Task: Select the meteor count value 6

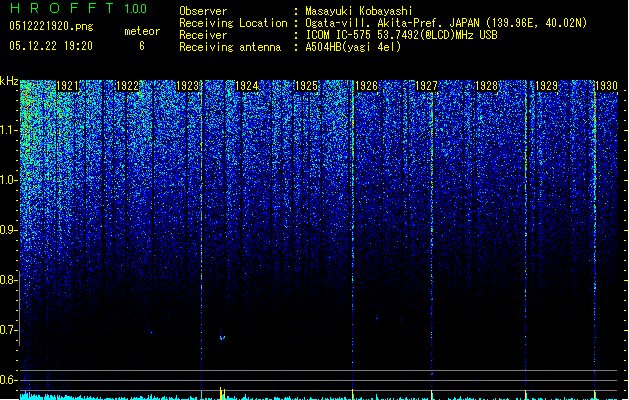Action: pos(142,46)
